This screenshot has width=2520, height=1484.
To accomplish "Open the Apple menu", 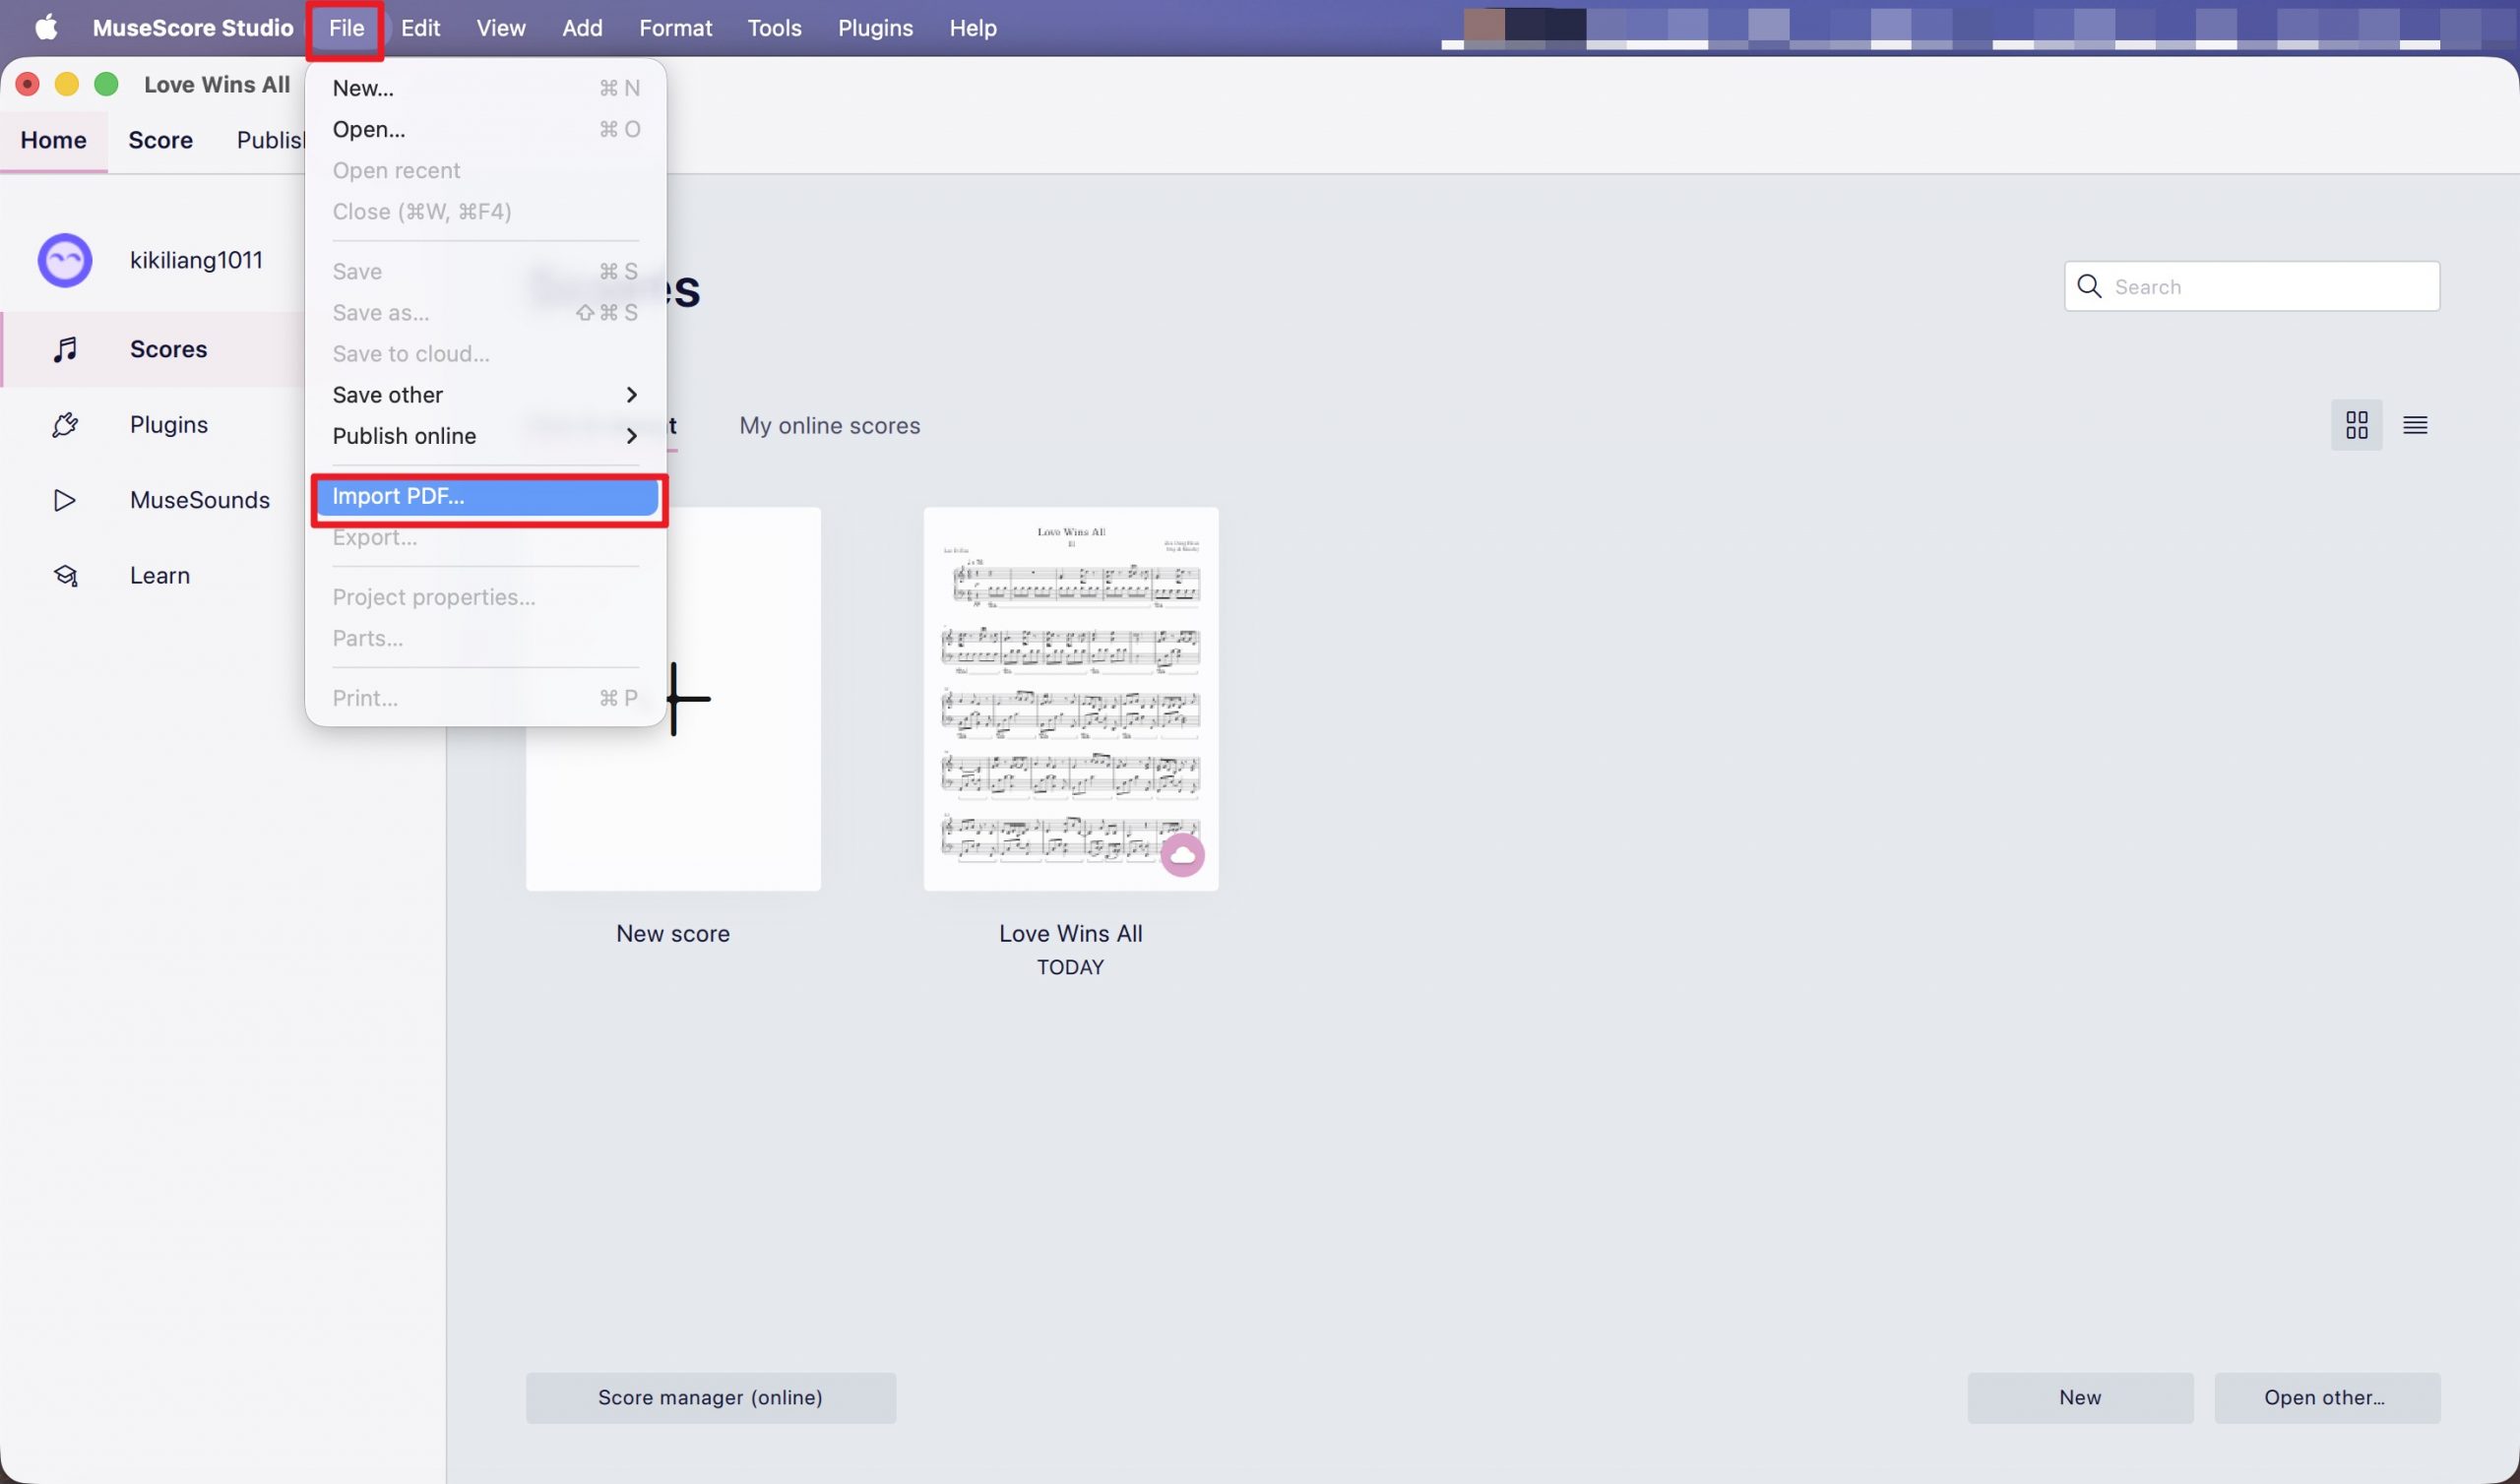I will coord(46,27).
